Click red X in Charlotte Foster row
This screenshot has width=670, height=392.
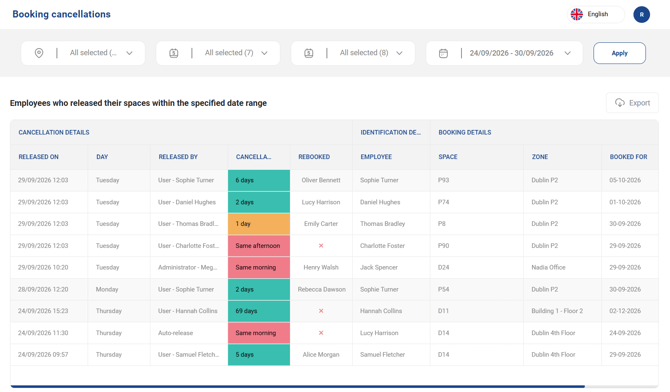pos(321,246)
